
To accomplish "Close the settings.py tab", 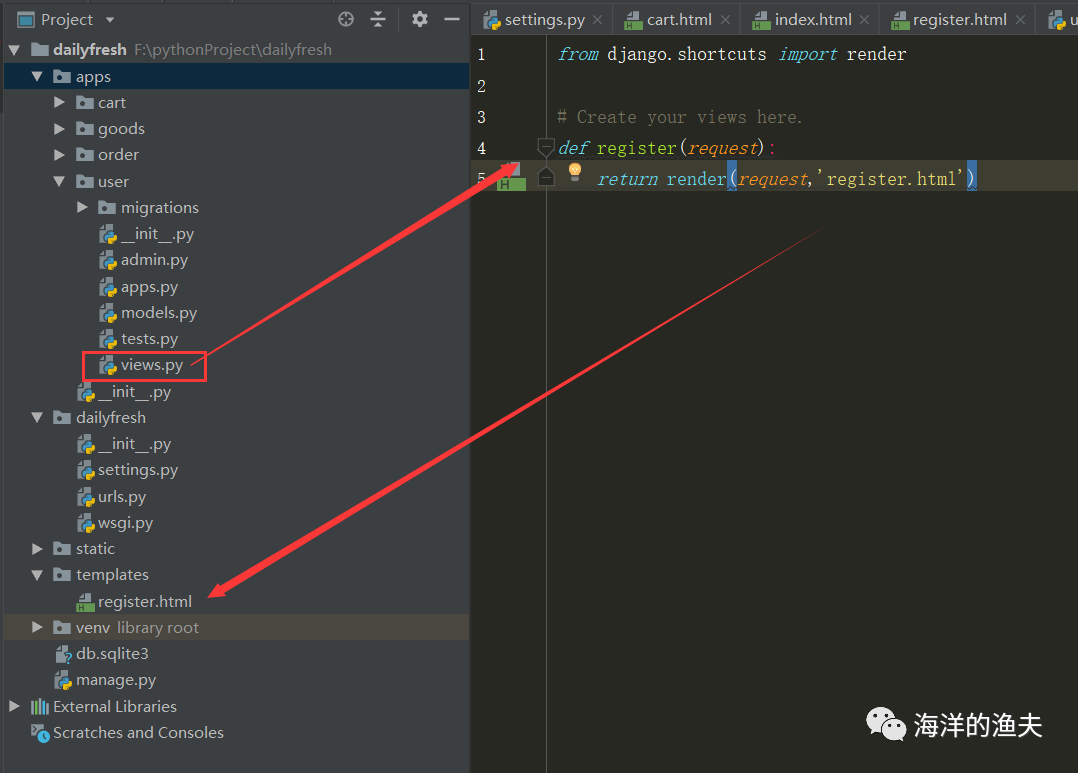I will pos(597,20).
